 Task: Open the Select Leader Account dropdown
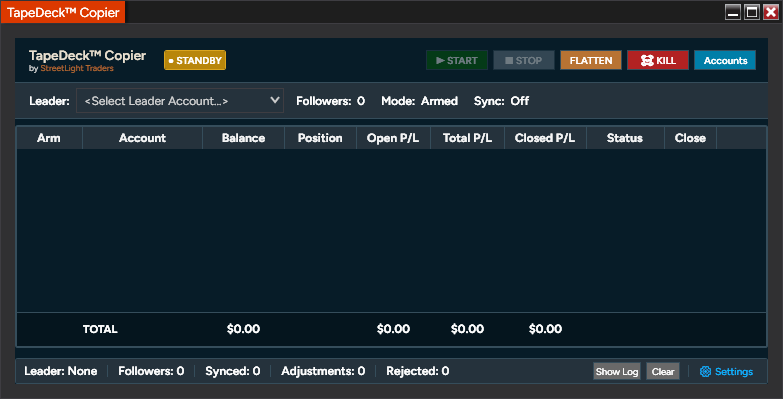(180, 101)
